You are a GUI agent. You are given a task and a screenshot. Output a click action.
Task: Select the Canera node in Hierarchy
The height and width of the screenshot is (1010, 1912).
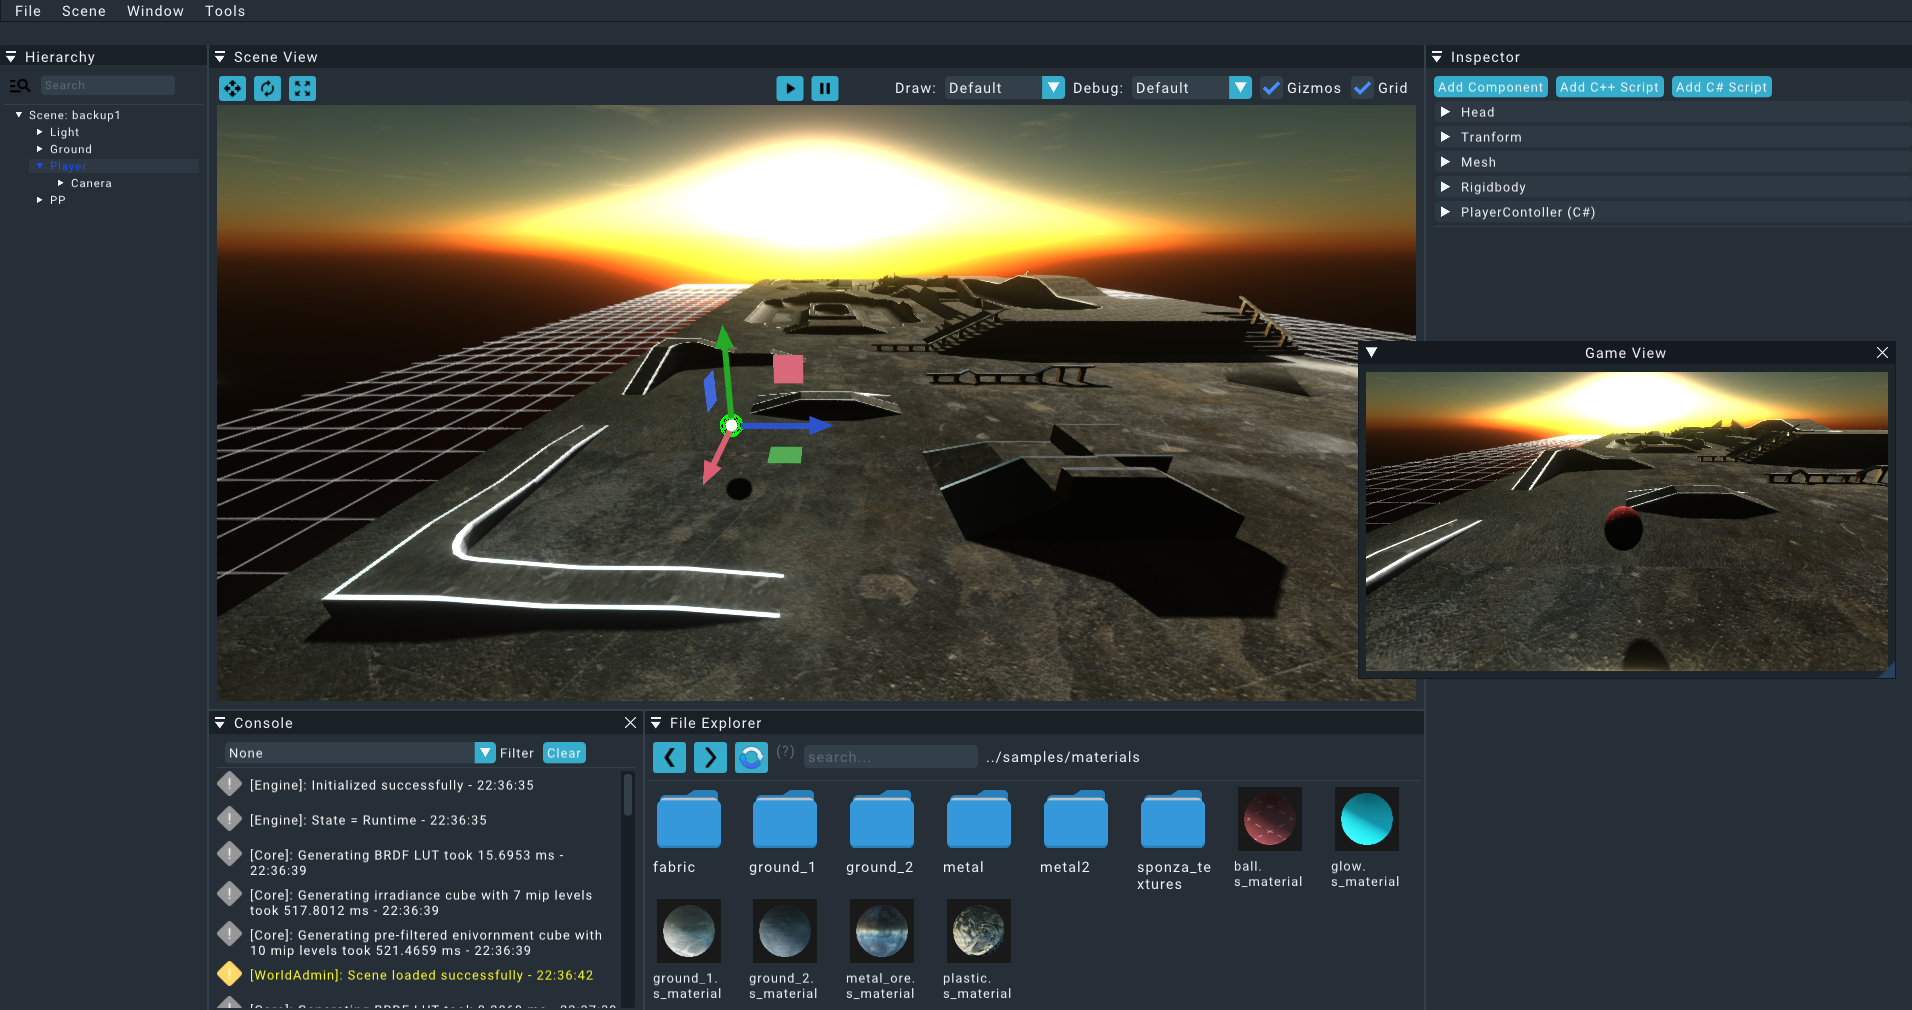(91, 183)
